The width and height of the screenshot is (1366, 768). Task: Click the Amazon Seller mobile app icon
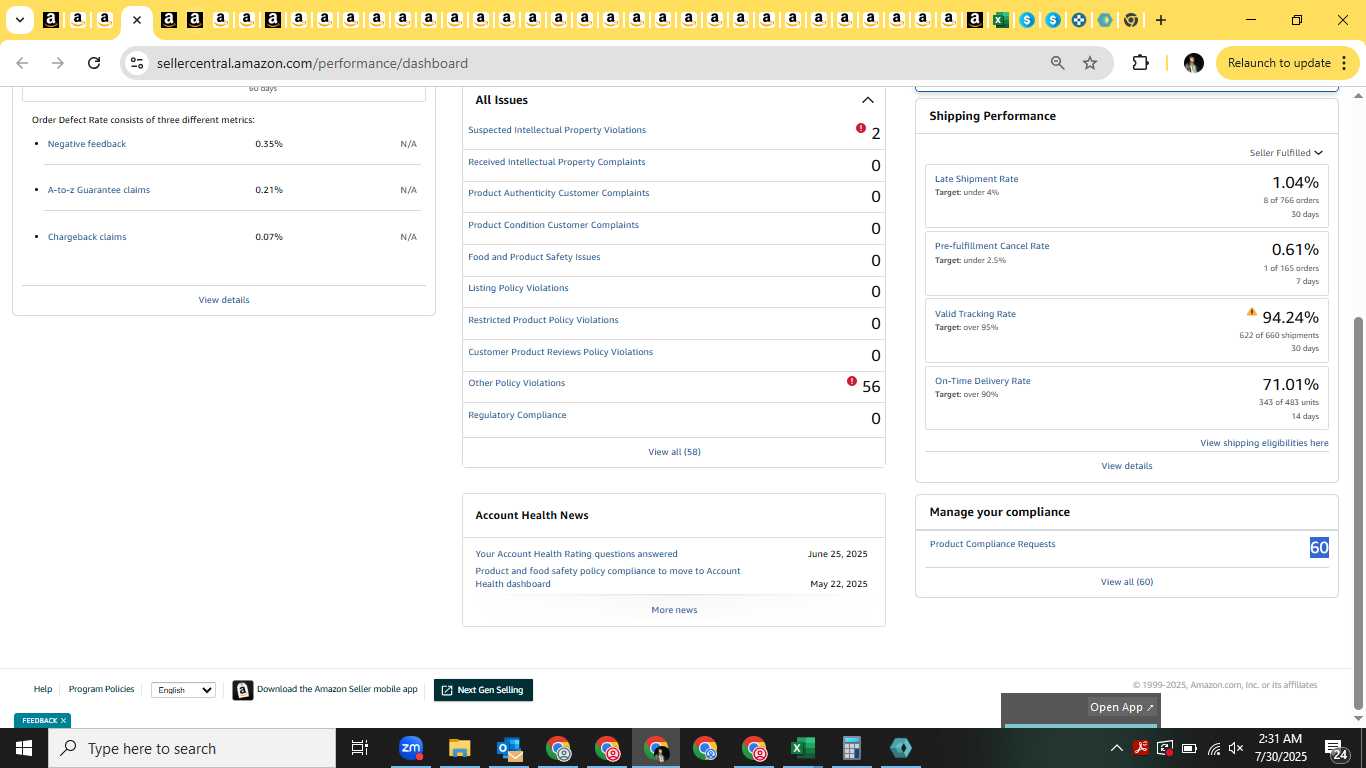click(243, 690)
